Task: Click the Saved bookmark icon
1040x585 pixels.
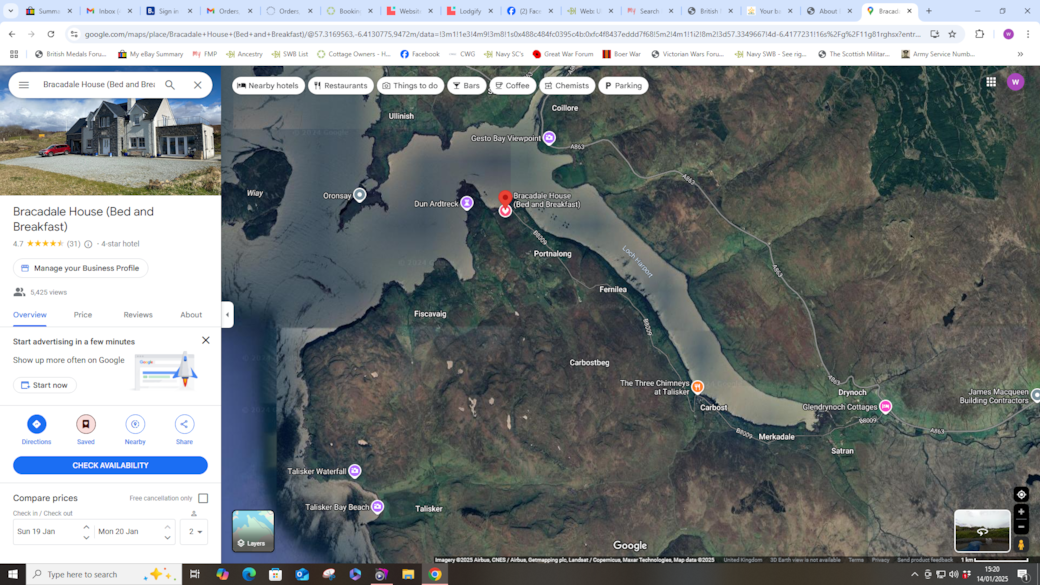Action: [86, 425]
